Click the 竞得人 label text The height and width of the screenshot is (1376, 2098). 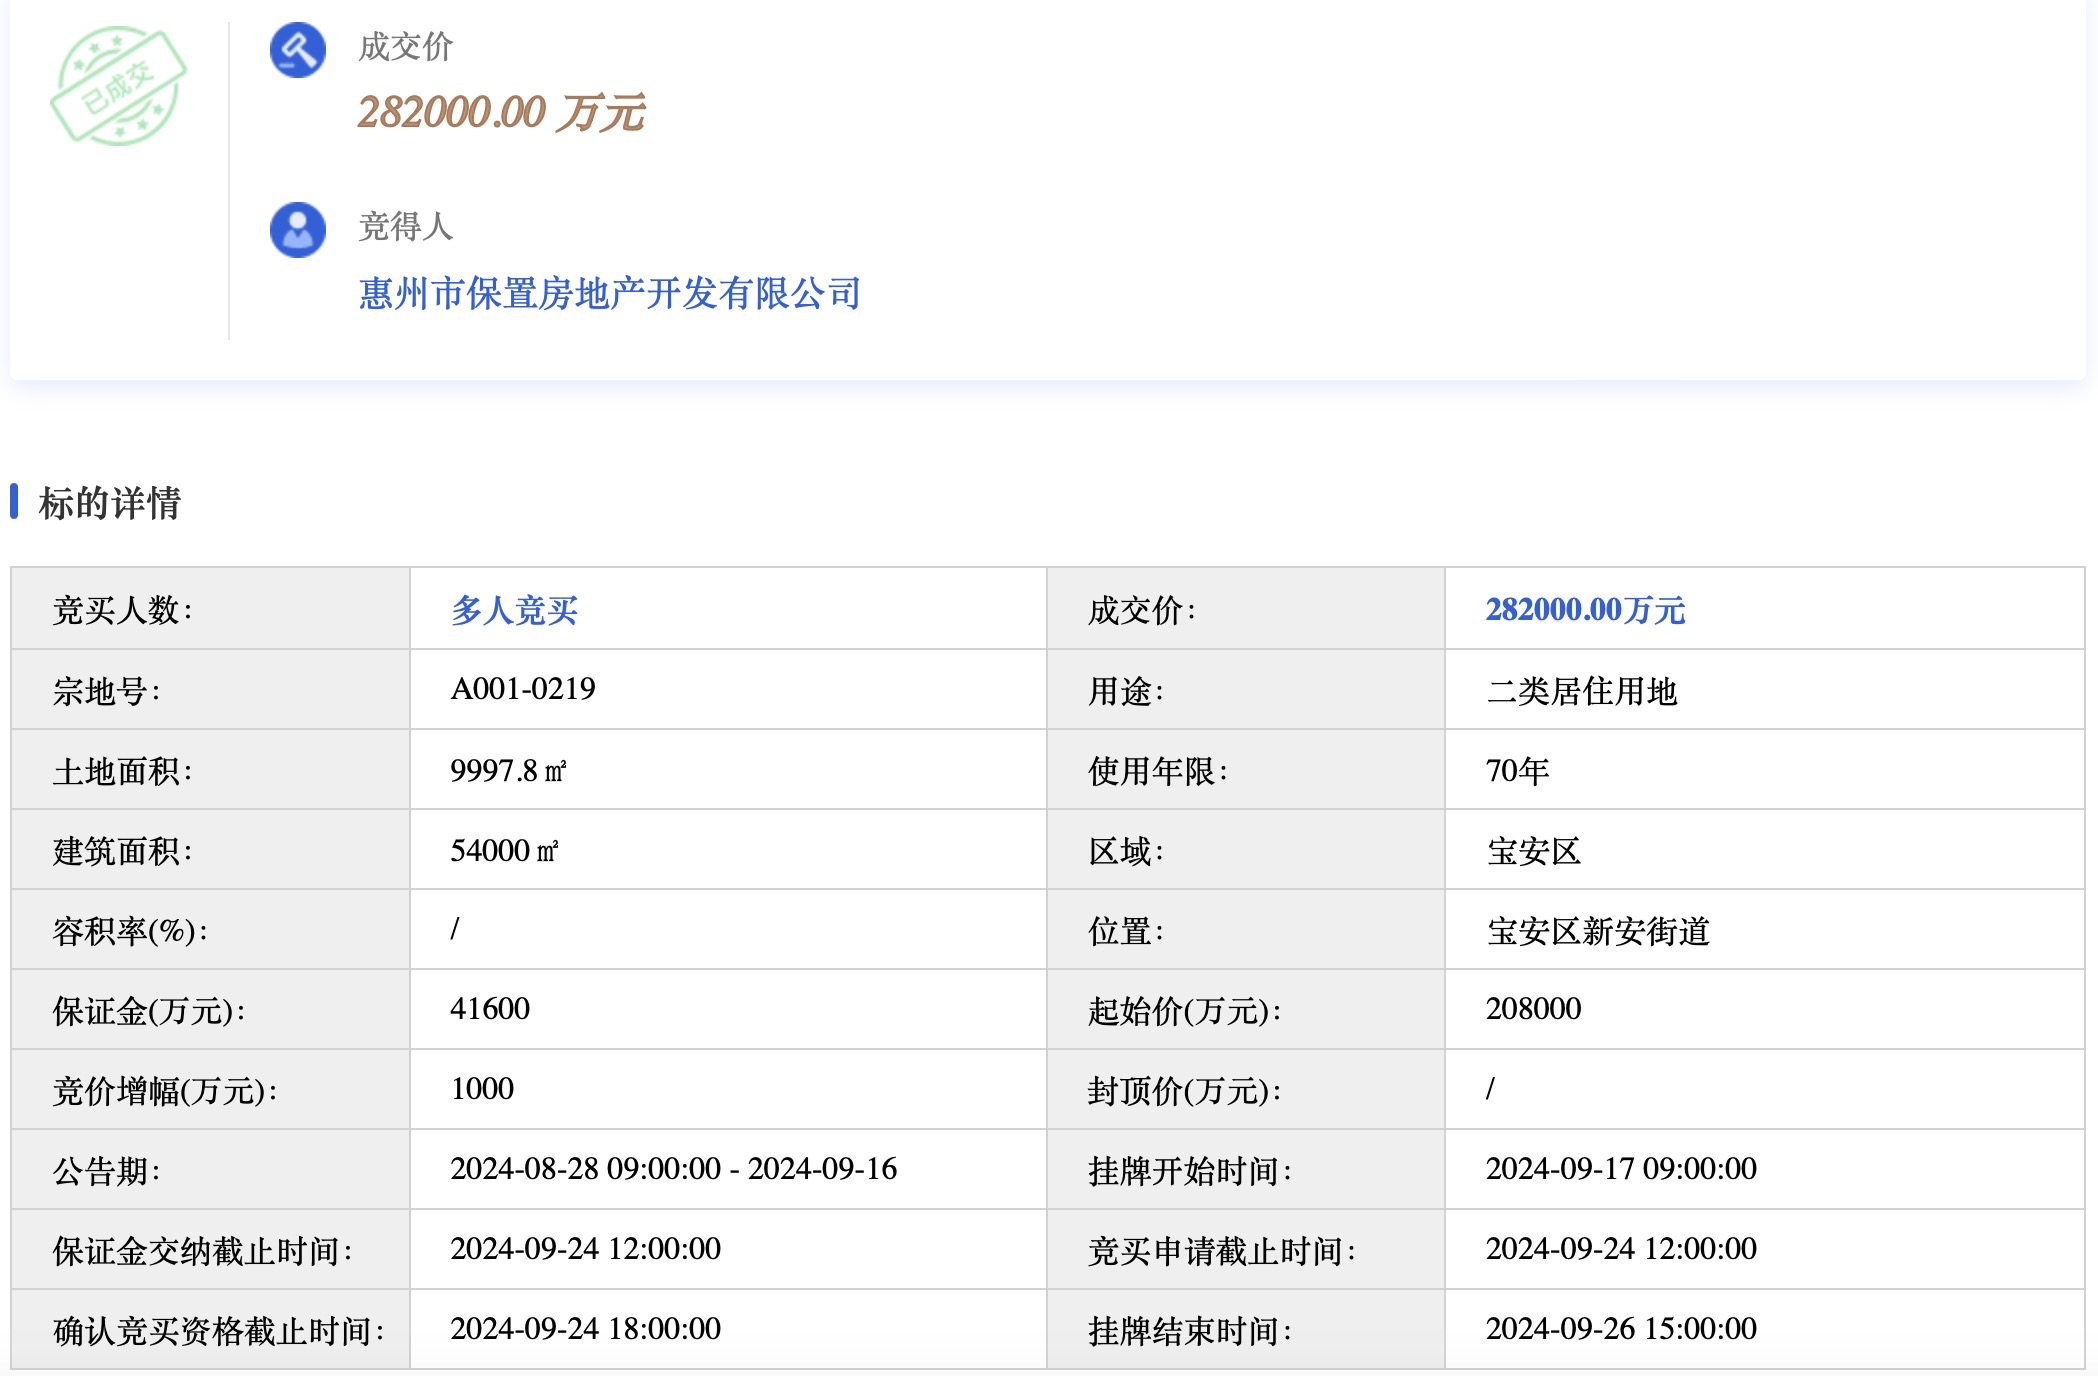coord(405,227)
